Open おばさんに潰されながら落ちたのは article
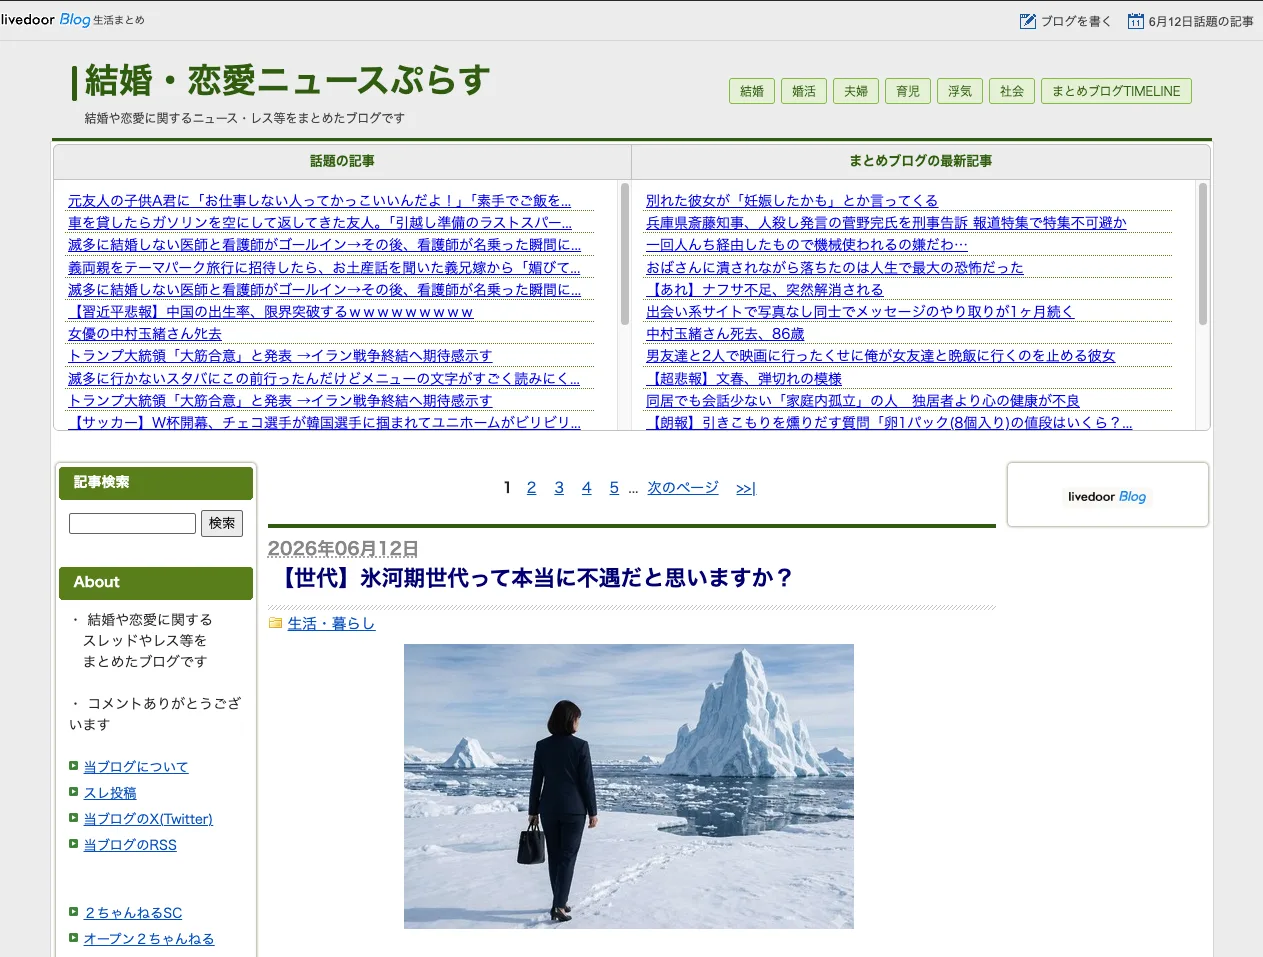The height and width of the screenshot is (957, 1263). point(835,267)
